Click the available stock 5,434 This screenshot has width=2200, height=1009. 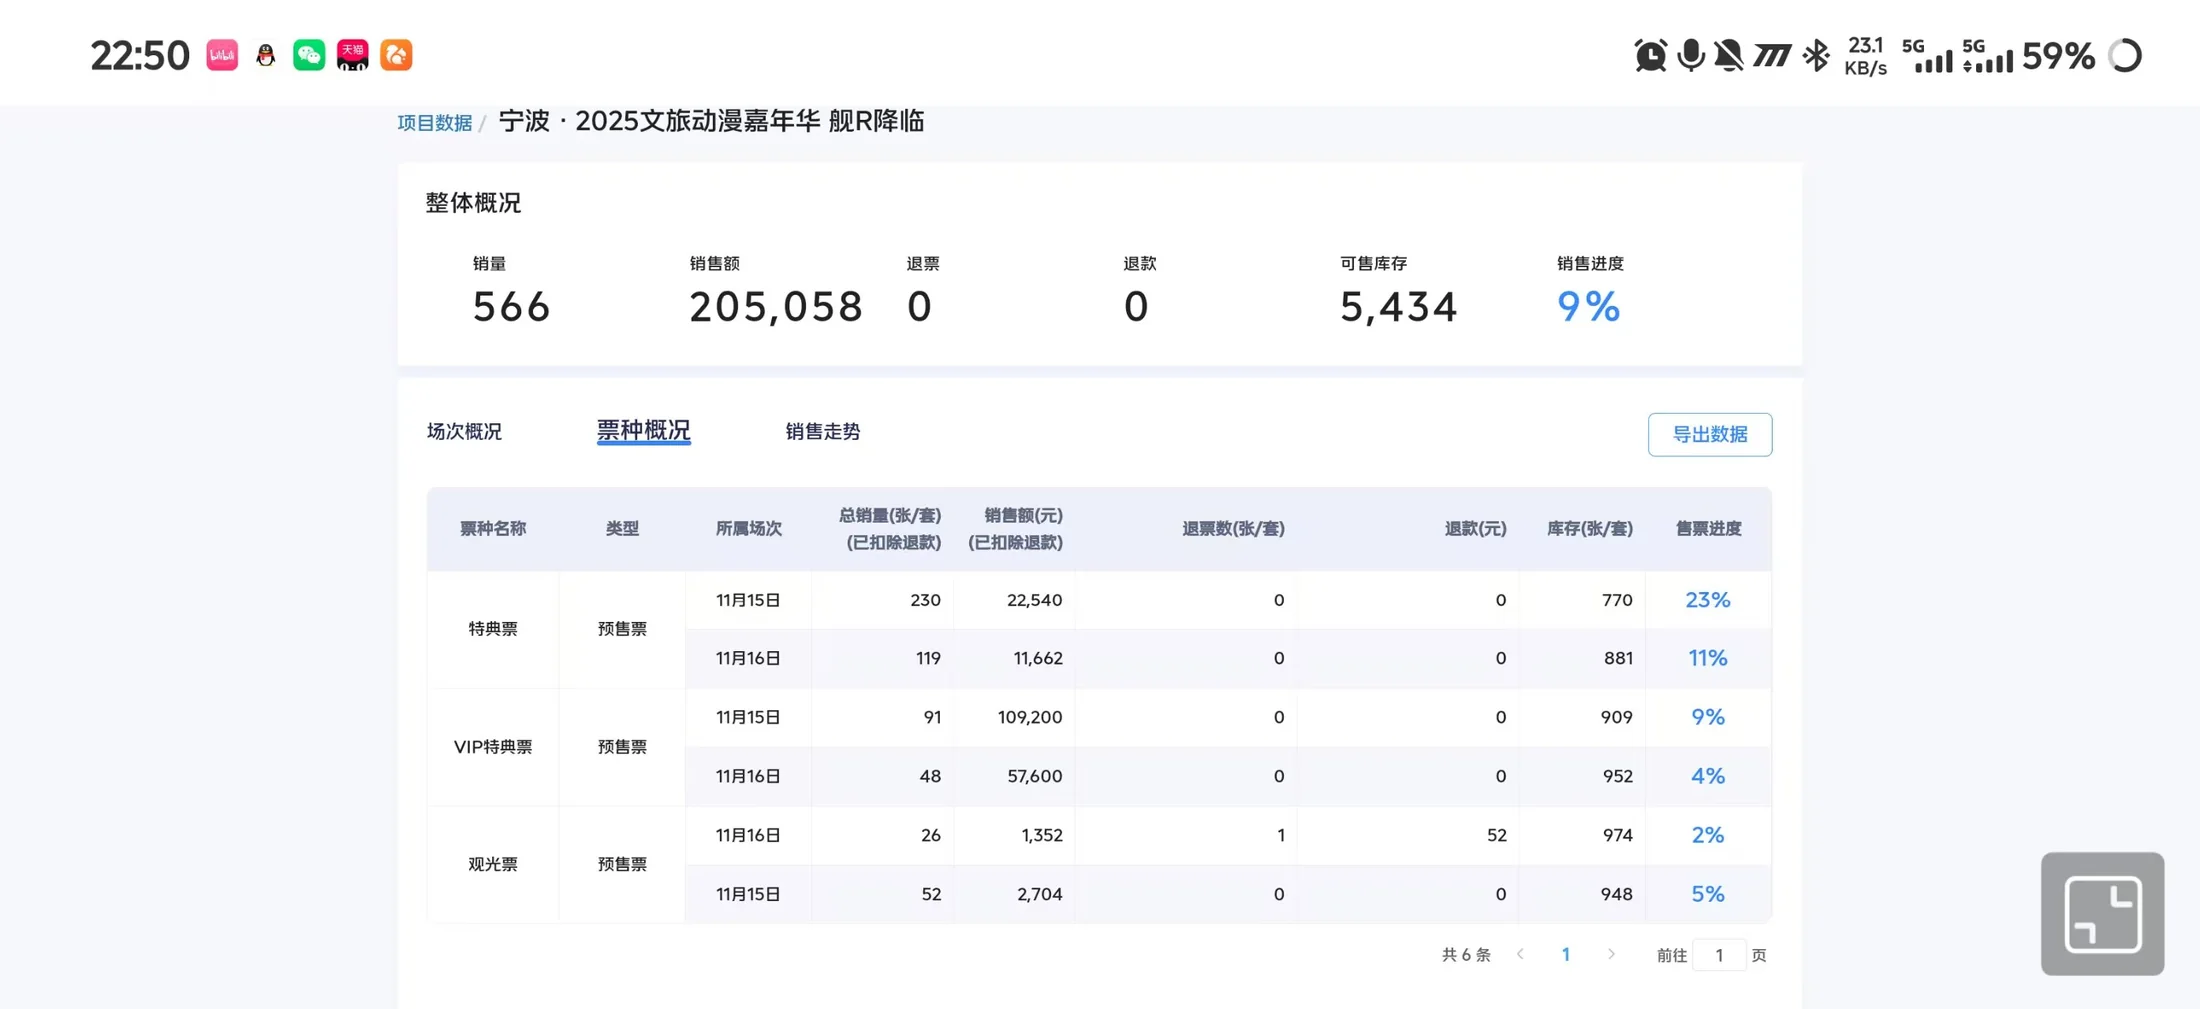1399,307
